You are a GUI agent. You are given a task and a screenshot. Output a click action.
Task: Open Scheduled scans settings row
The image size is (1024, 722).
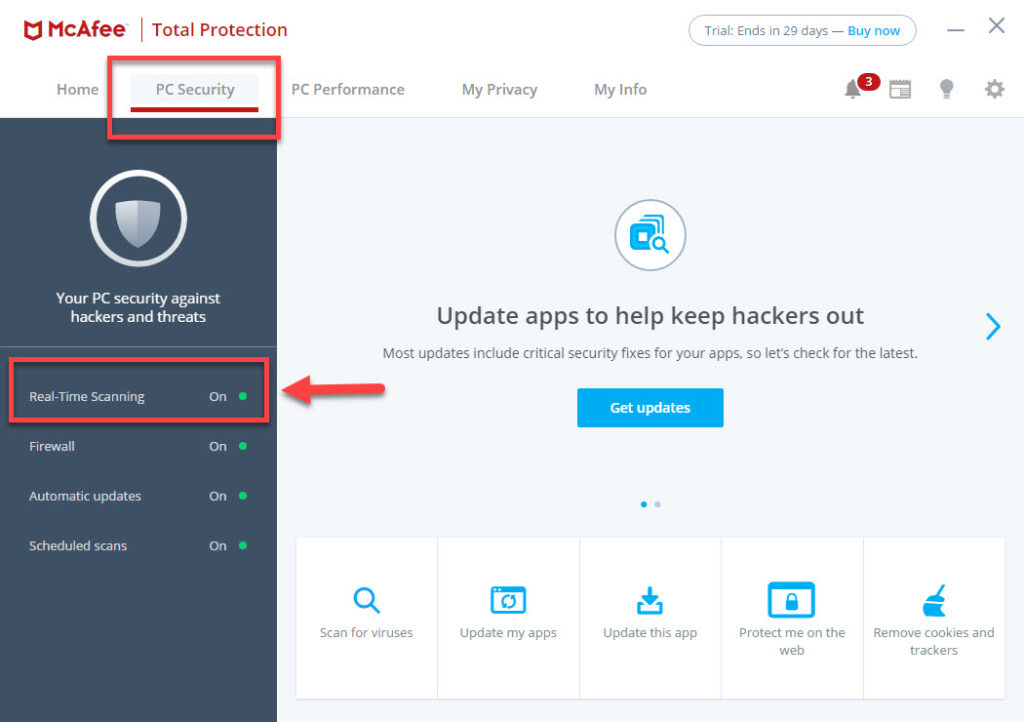(x=138, y=546)
